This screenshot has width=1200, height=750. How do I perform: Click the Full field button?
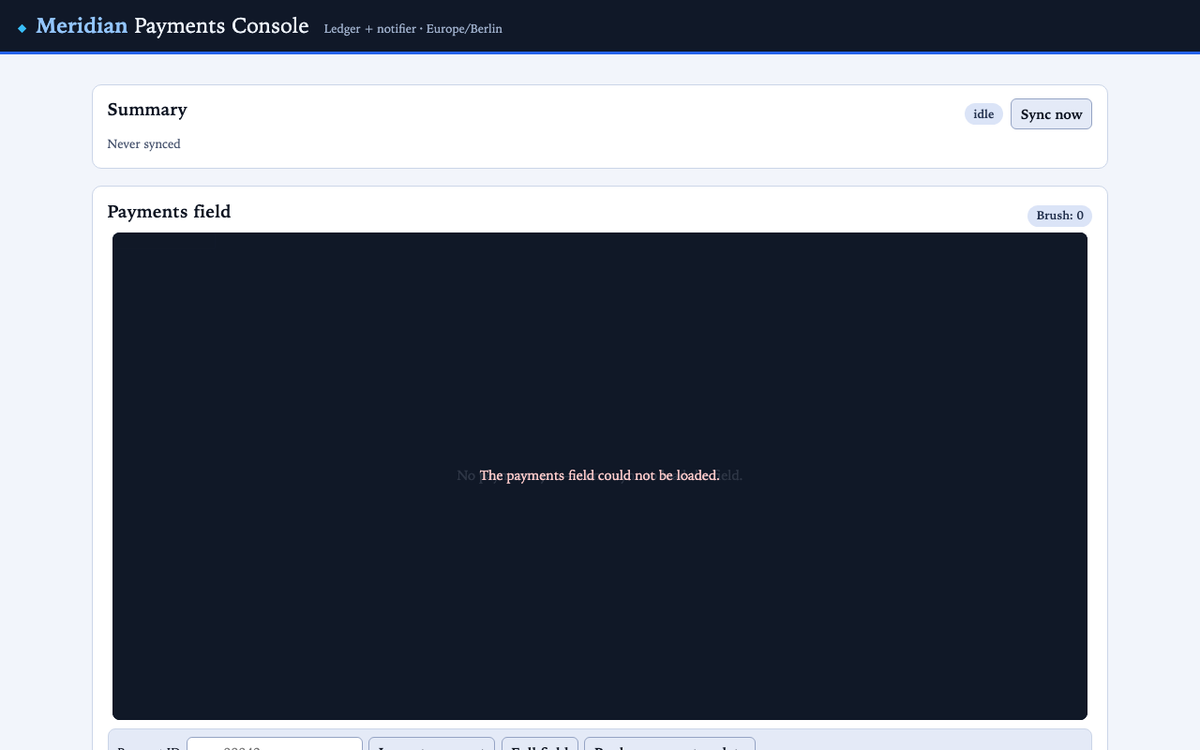540,746
